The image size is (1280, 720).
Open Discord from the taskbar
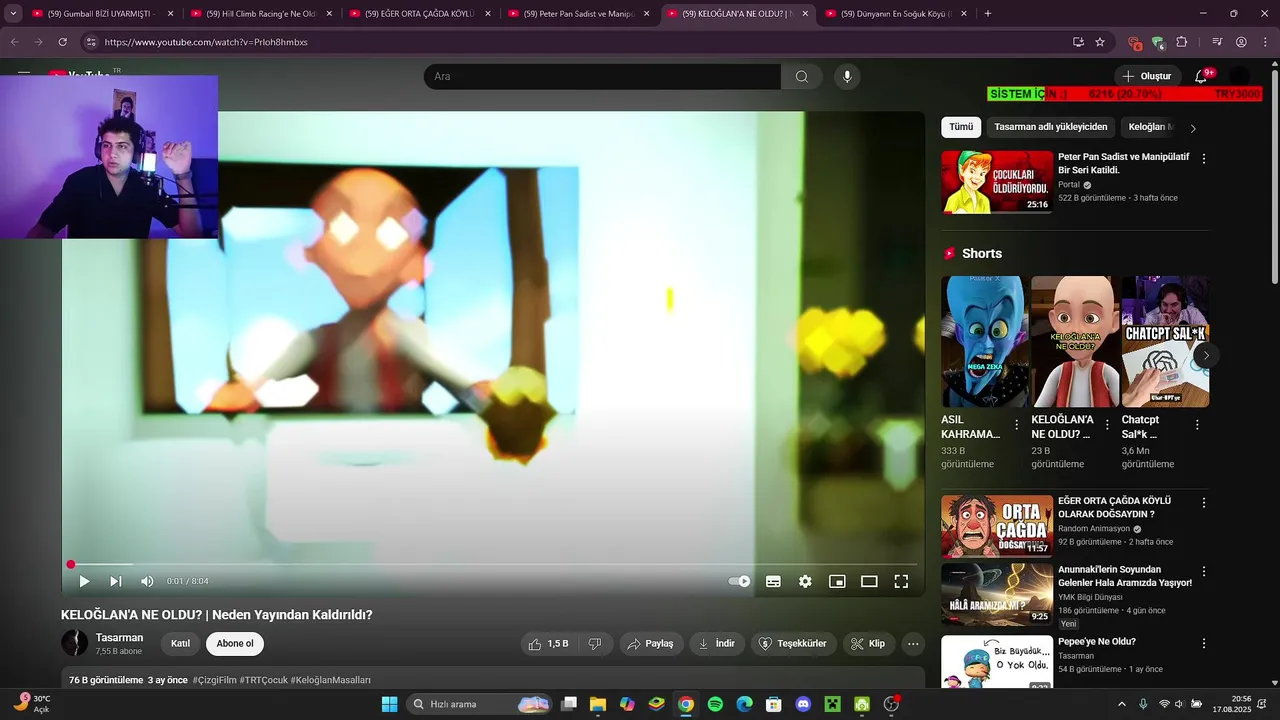click(x=803, y=704)
